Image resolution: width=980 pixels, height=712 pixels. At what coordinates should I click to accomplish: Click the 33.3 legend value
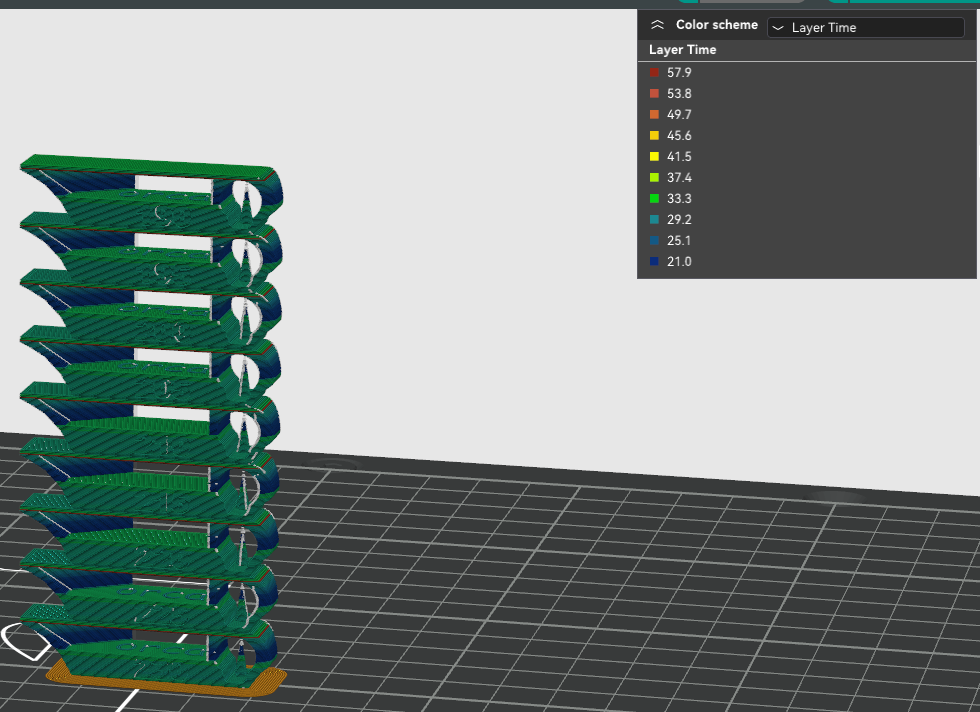(x=679, y=199)
